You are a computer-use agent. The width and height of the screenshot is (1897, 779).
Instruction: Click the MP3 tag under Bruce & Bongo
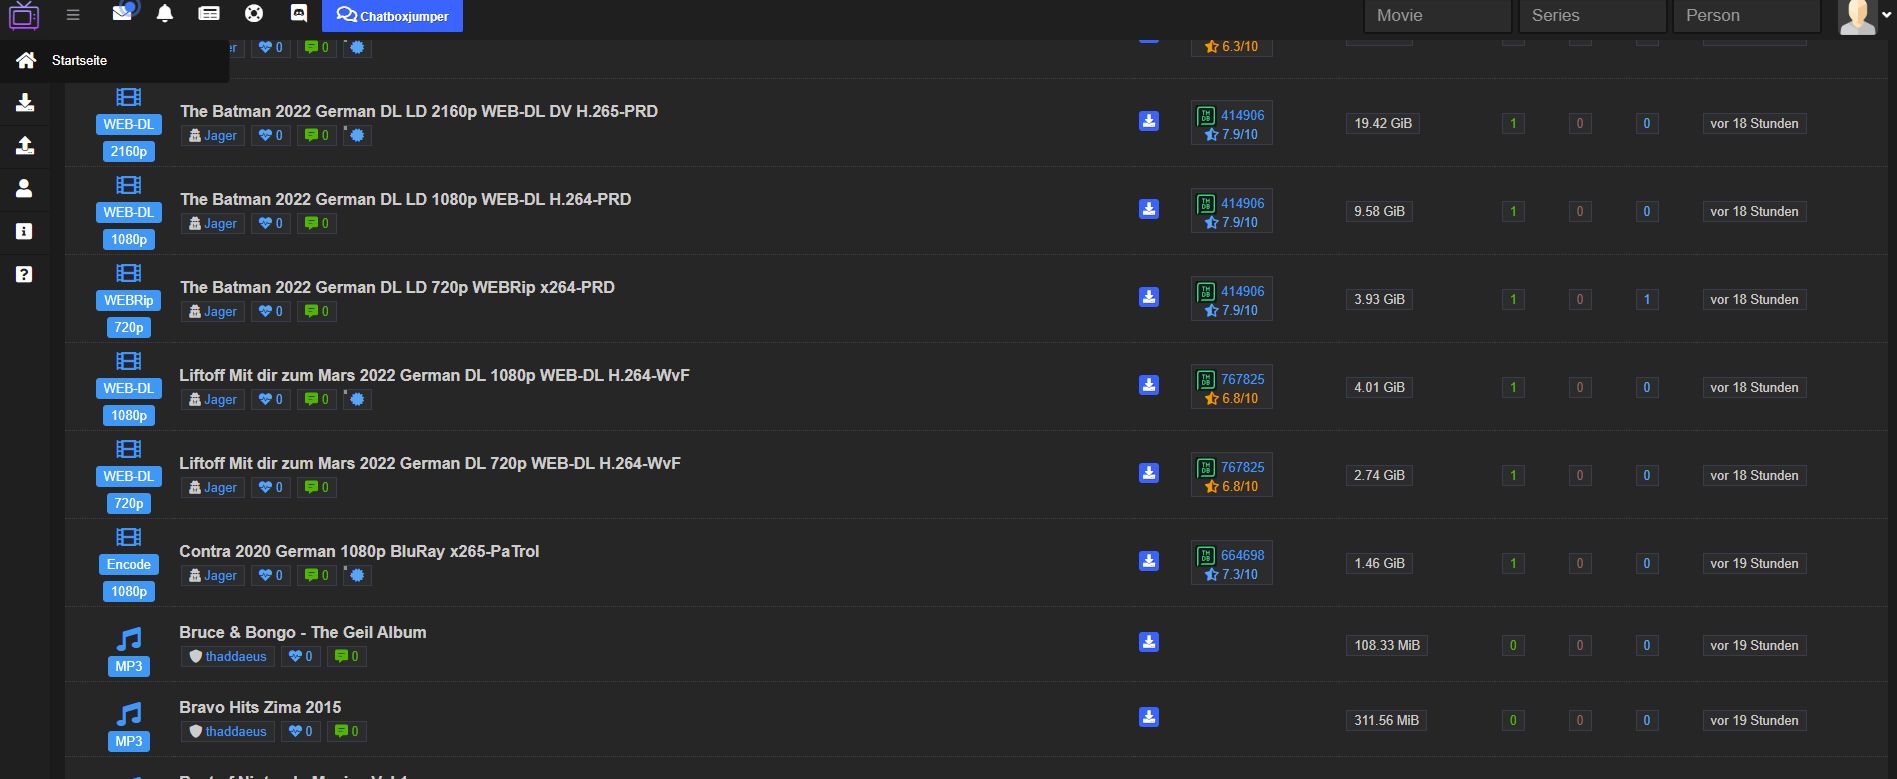tap(129, 666)
